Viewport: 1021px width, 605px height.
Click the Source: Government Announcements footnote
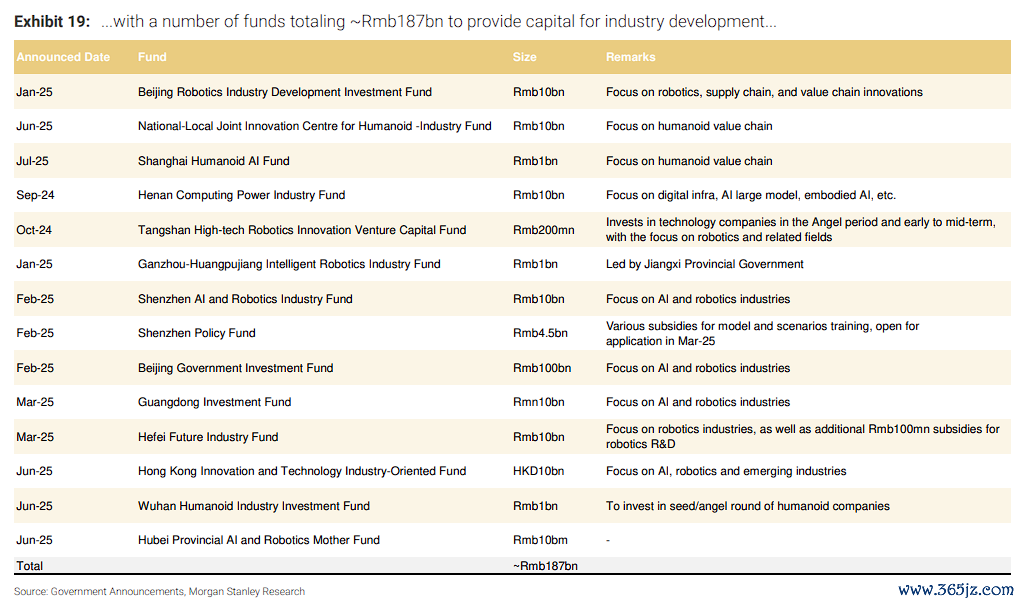click(x=159, y=591)
